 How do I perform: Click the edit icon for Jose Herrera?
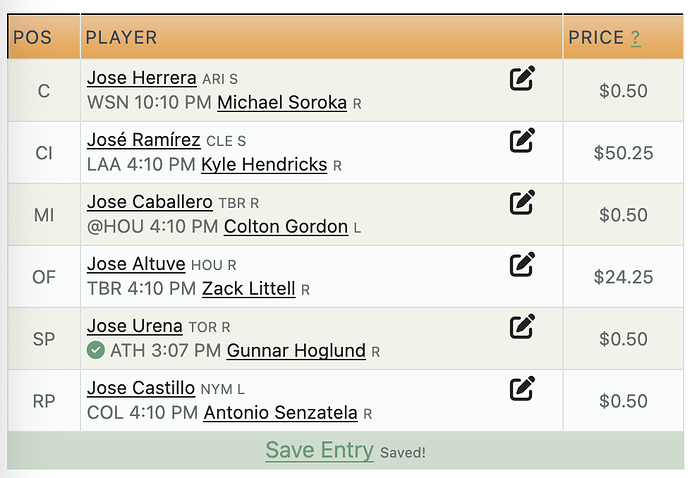(522, 78)
